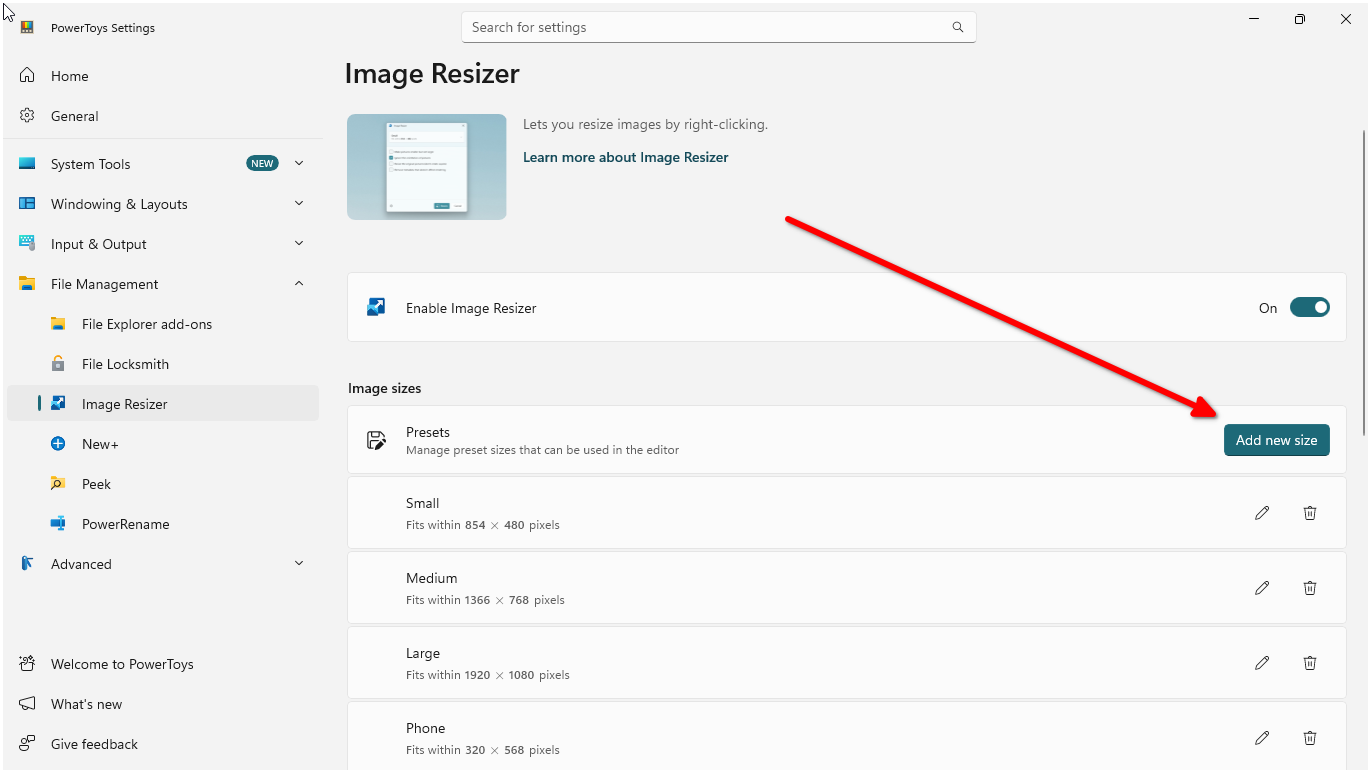Click the Add new size button

pyautogui.click(x=1277, y=440)
